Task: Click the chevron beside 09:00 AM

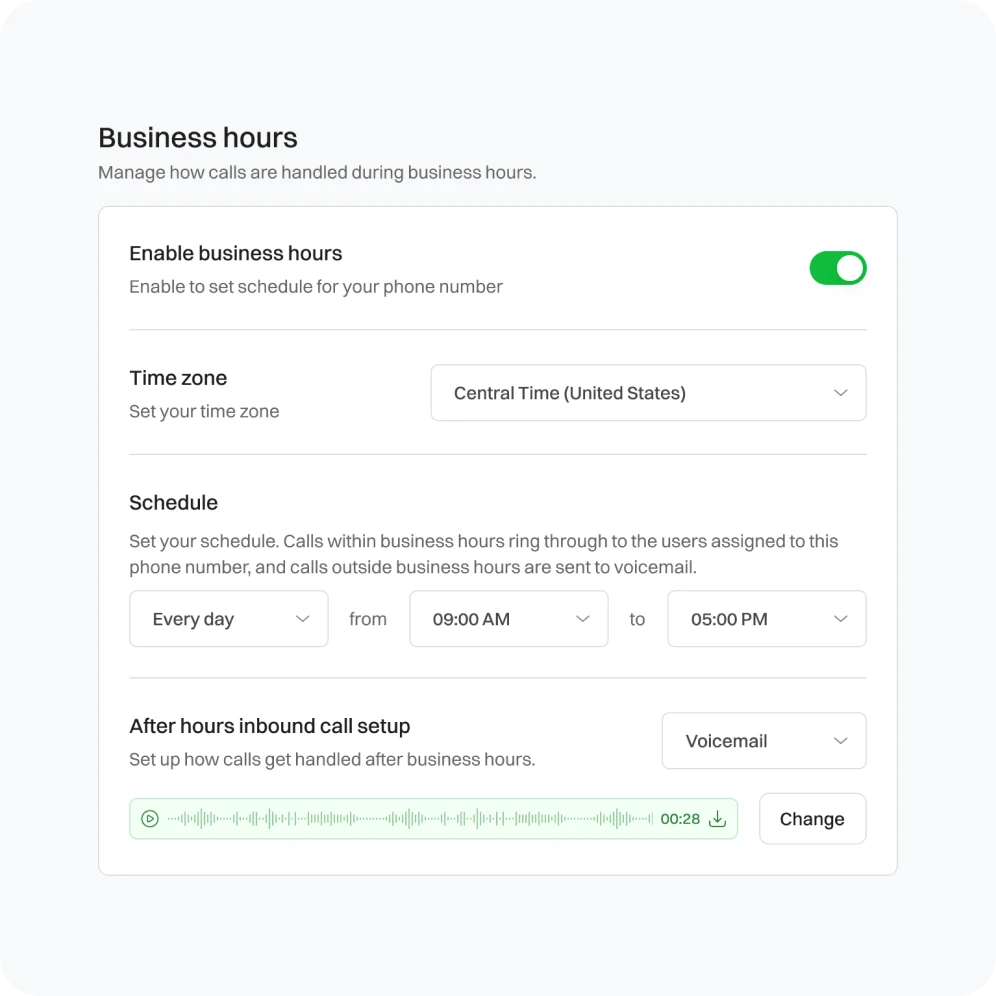Action: pyautogui.click(x=582, y=619)
